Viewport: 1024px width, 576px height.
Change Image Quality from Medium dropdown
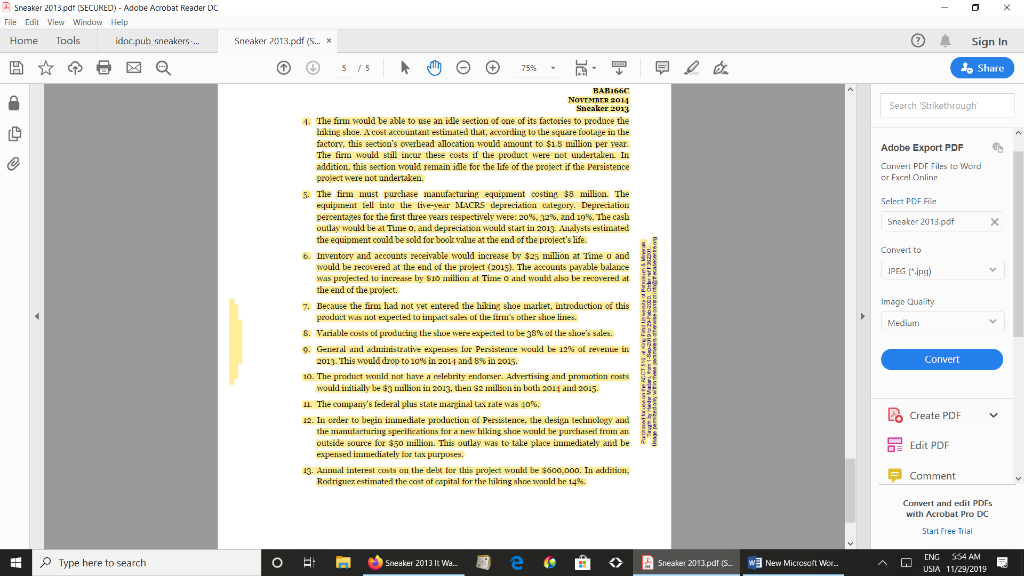(941, 322)
